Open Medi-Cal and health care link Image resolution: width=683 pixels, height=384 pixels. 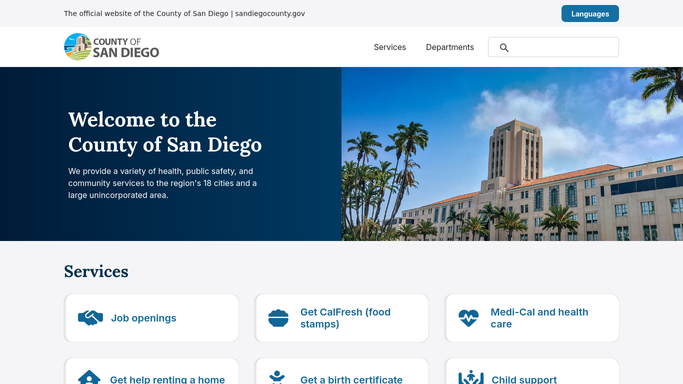click(539, 318)
